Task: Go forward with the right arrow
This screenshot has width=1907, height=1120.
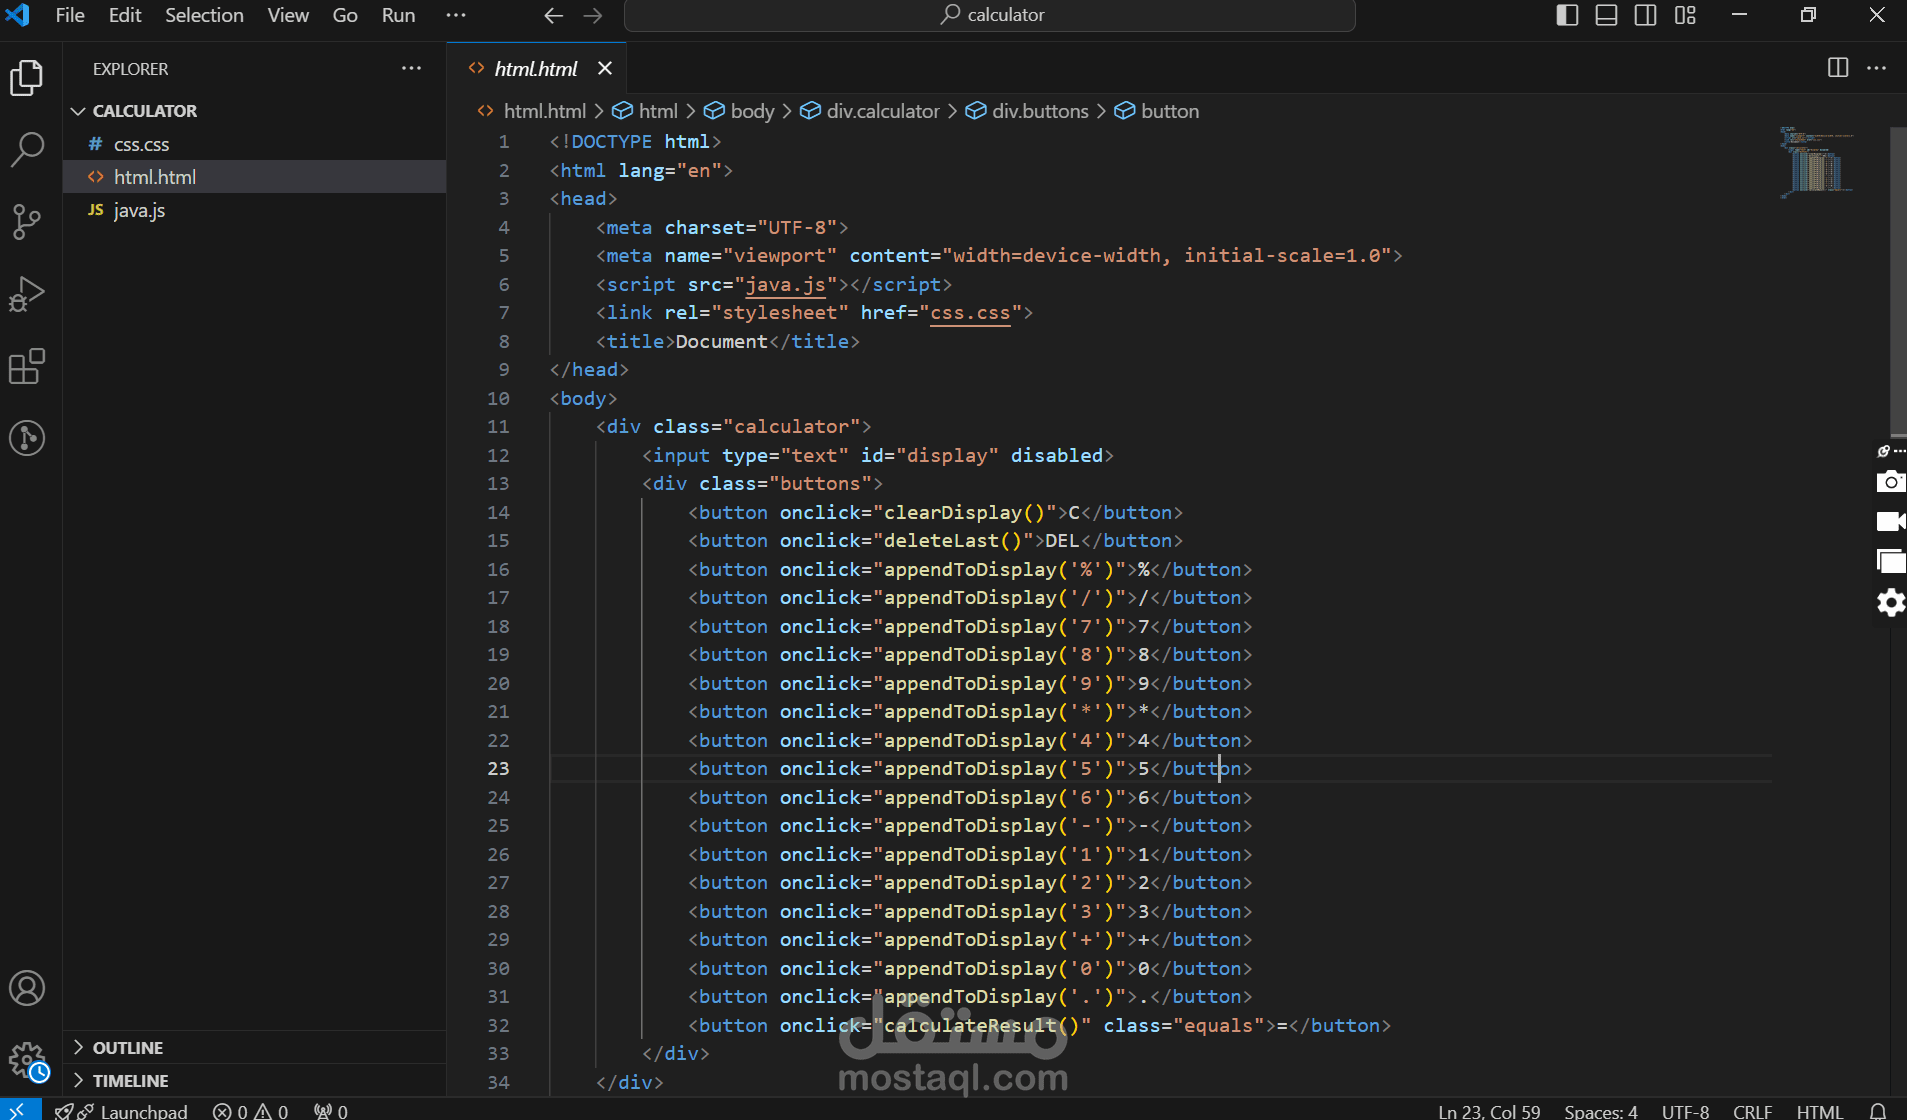Action: click(x=593, y=15)
